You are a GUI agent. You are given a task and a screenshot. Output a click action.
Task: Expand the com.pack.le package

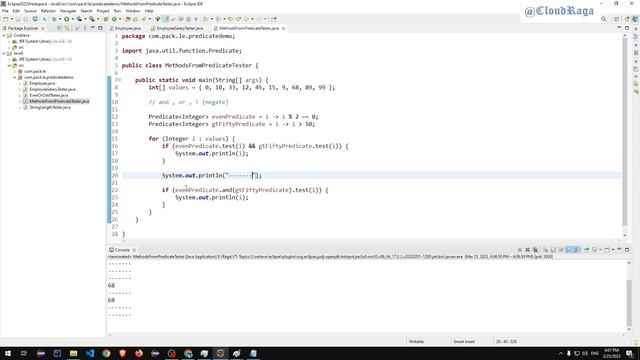[14, 71]
